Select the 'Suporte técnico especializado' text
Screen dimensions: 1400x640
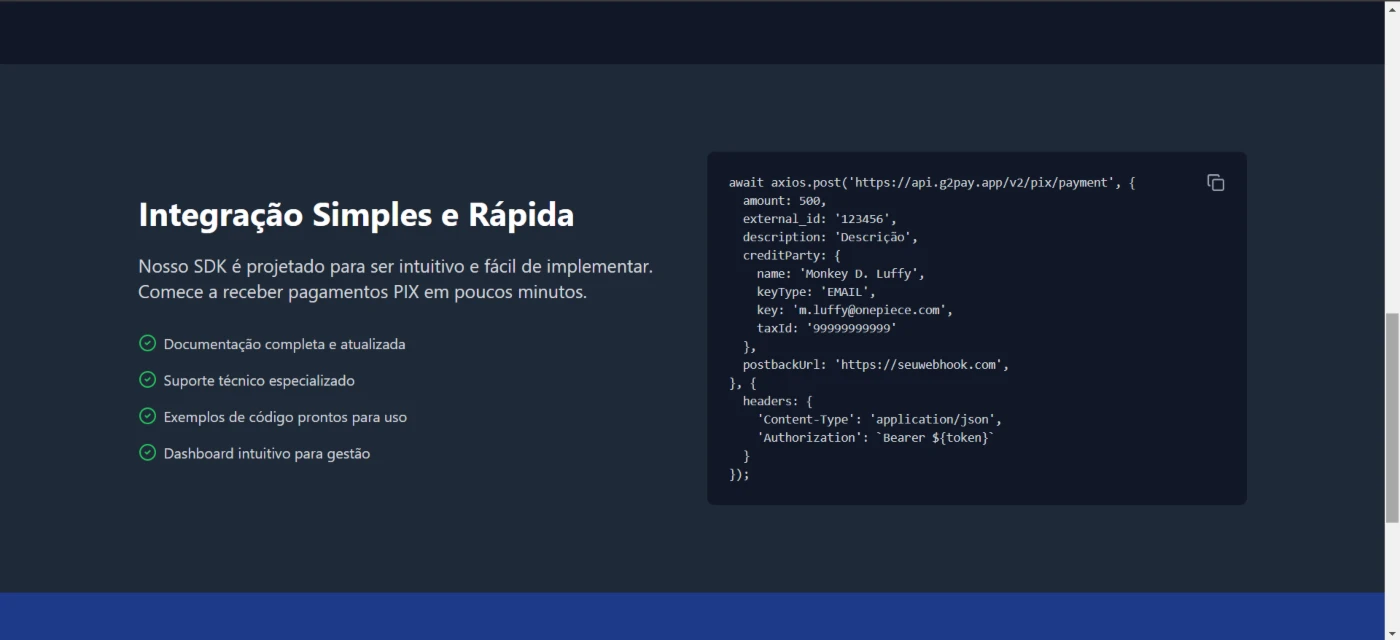pyautogui.click(x=259, y=381)
